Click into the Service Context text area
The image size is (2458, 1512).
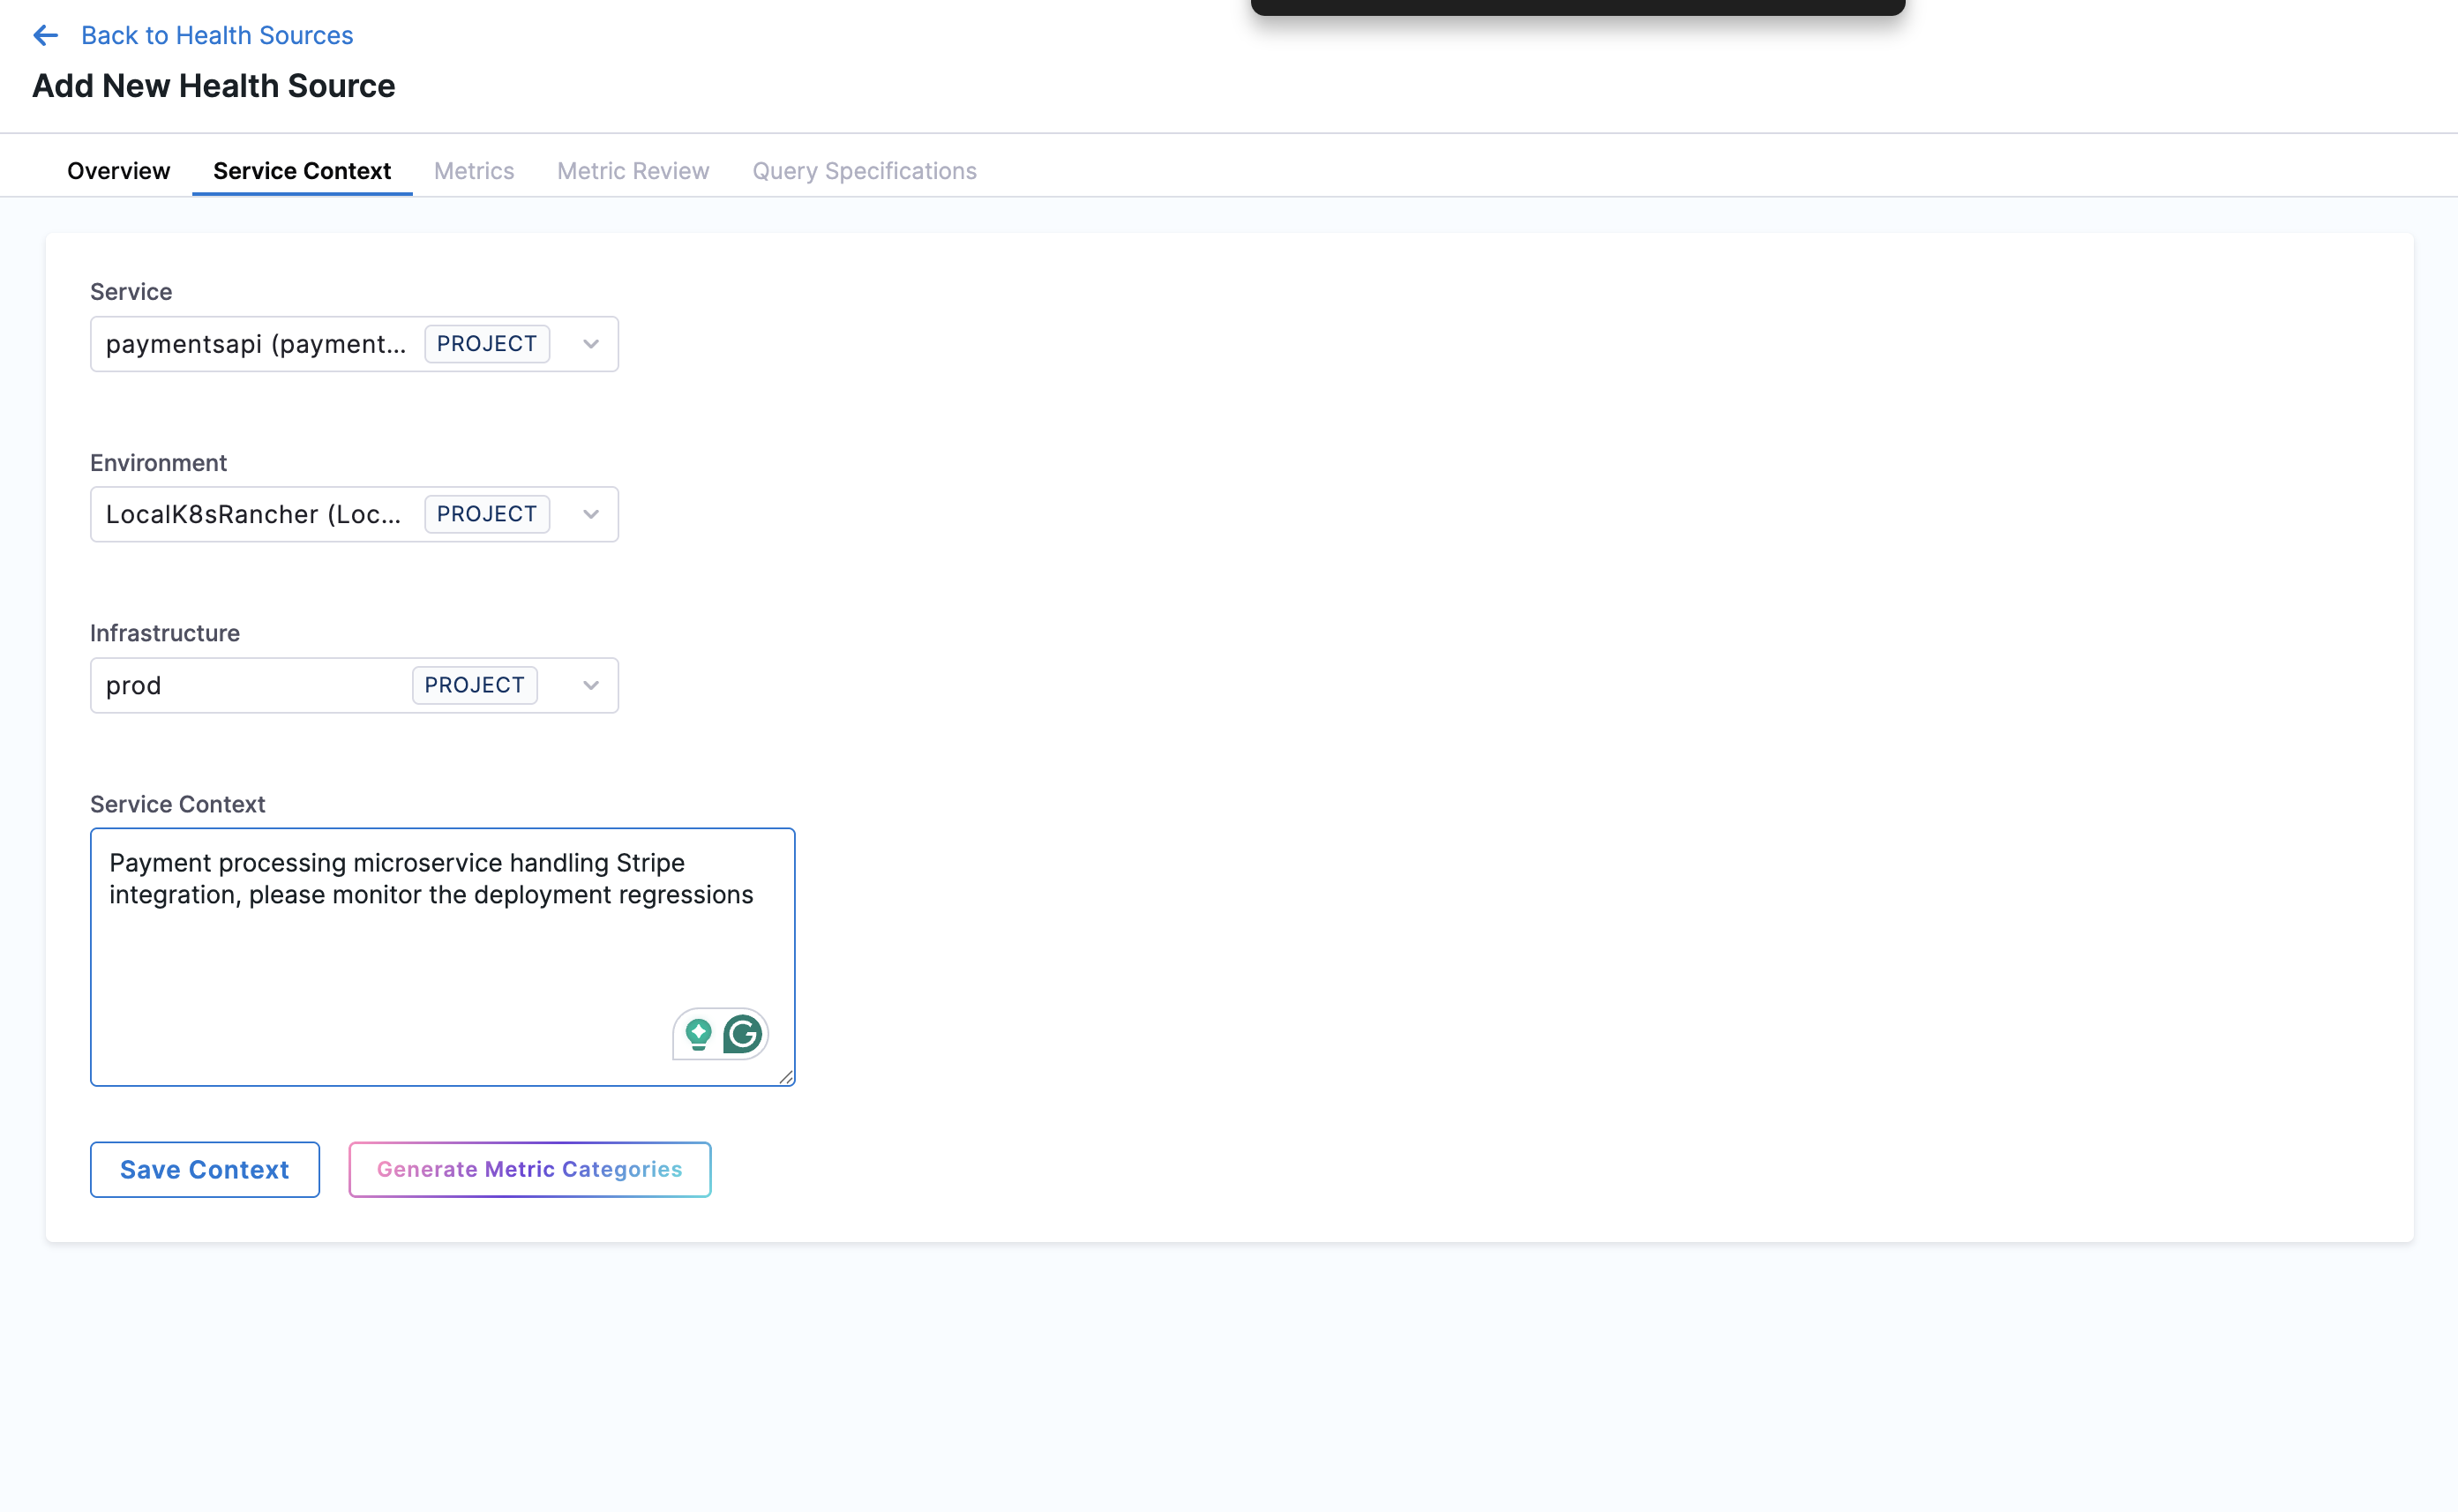pyautogui.click(x=443, y=957)
